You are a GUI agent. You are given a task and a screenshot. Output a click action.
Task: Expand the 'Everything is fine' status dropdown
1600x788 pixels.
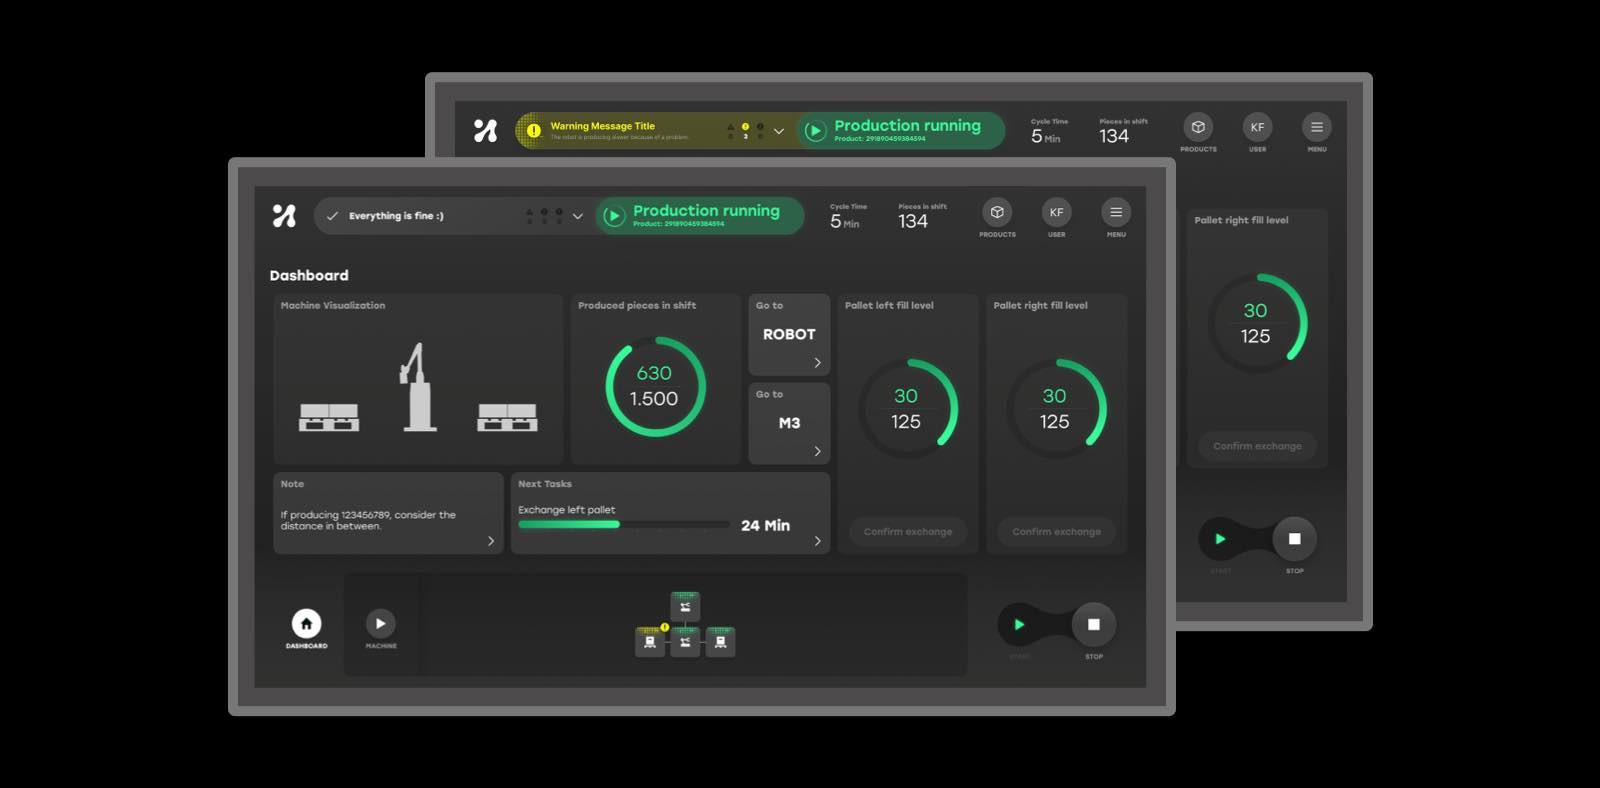[x=577, y=216]
